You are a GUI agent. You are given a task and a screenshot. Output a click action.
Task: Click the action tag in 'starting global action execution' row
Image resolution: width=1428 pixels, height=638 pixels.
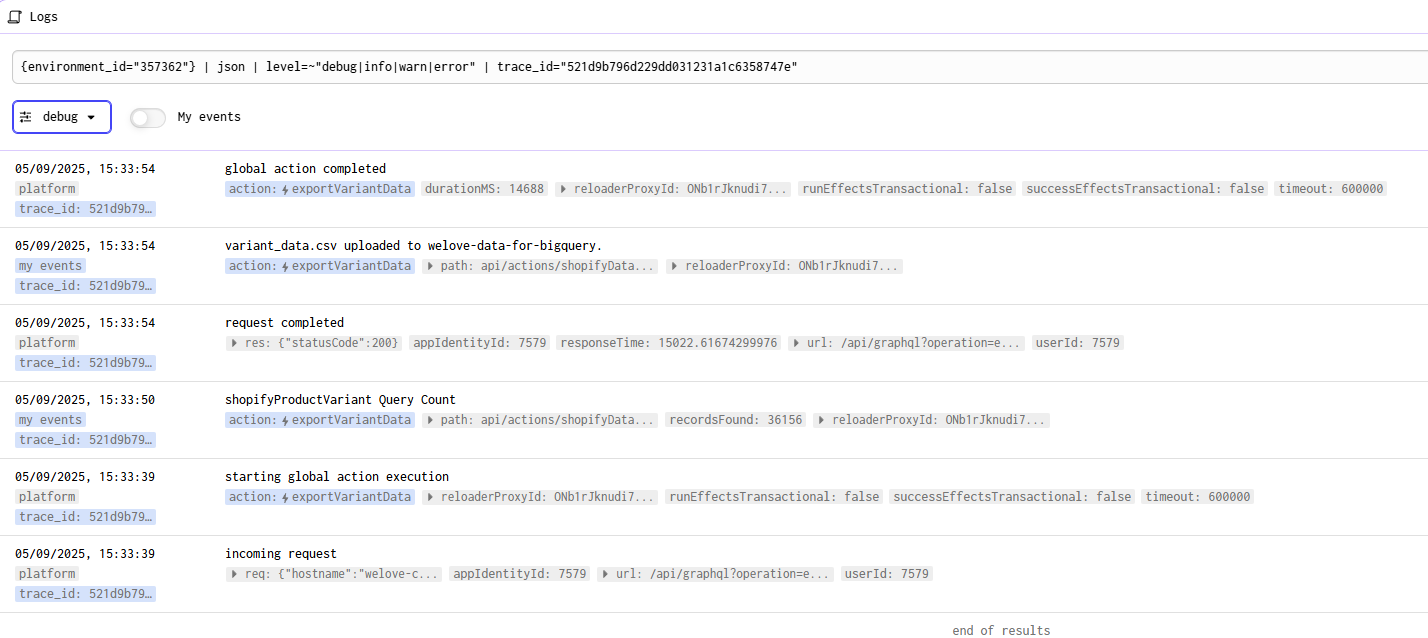point(320,497)
